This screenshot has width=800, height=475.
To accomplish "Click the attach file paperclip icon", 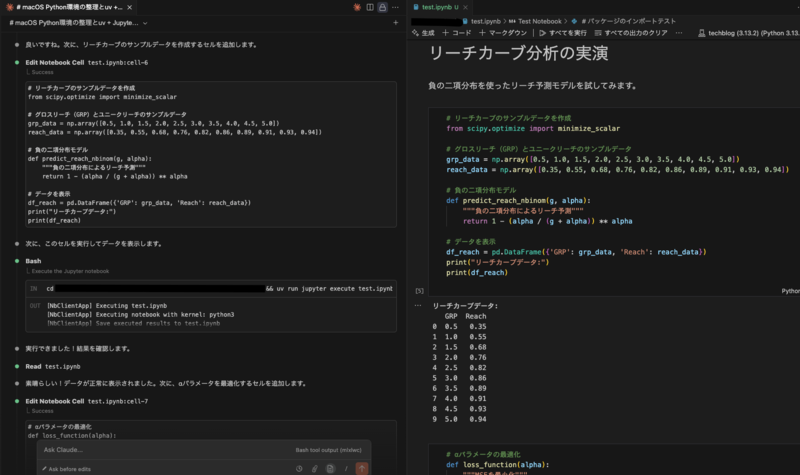I will click(x=315, y=469).
